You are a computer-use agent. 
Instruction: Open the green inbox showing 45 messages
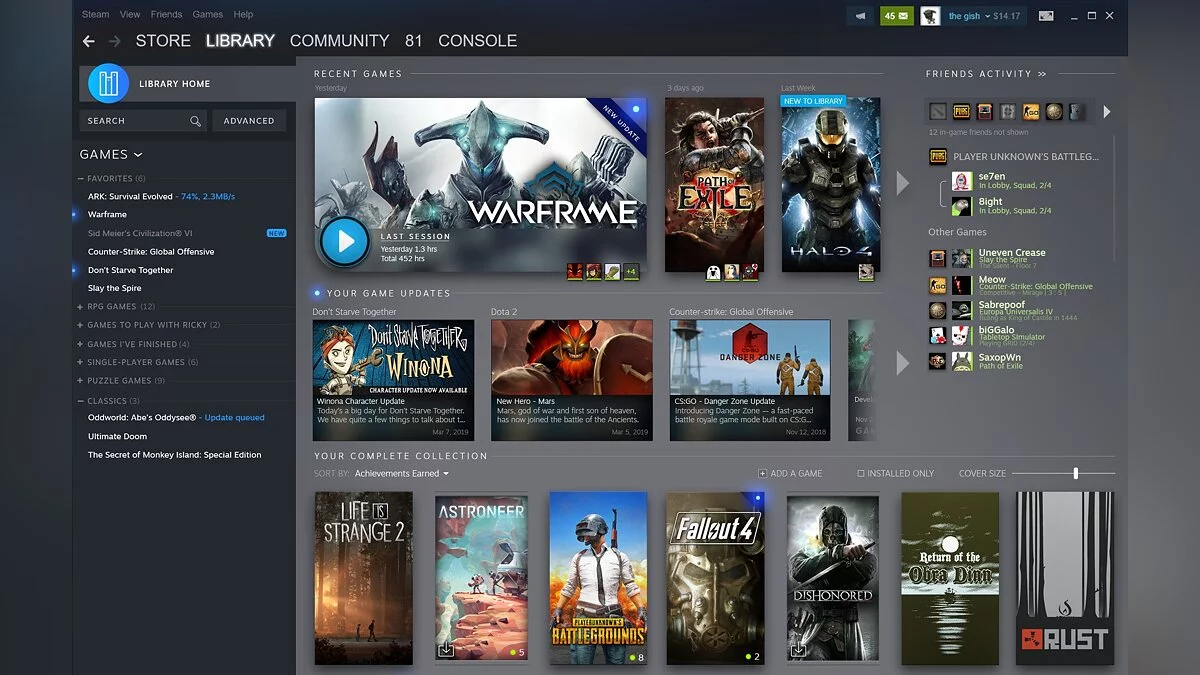895,16
